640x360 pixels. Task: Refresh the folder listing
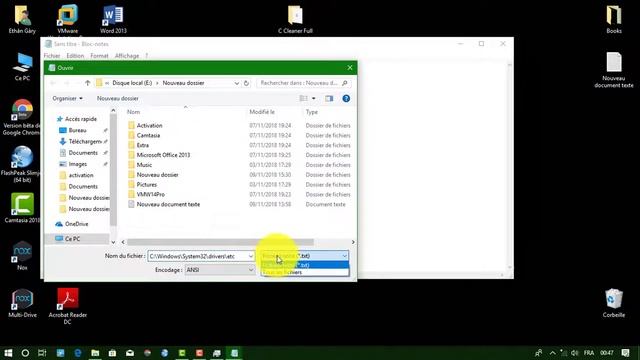click(x=246, y=83)
